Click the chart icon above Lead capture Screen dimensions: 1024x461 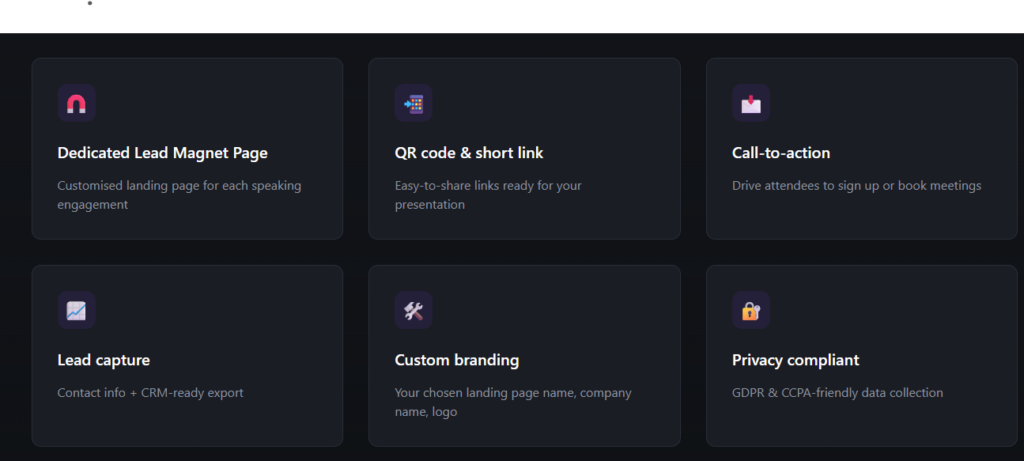[76, 310]
